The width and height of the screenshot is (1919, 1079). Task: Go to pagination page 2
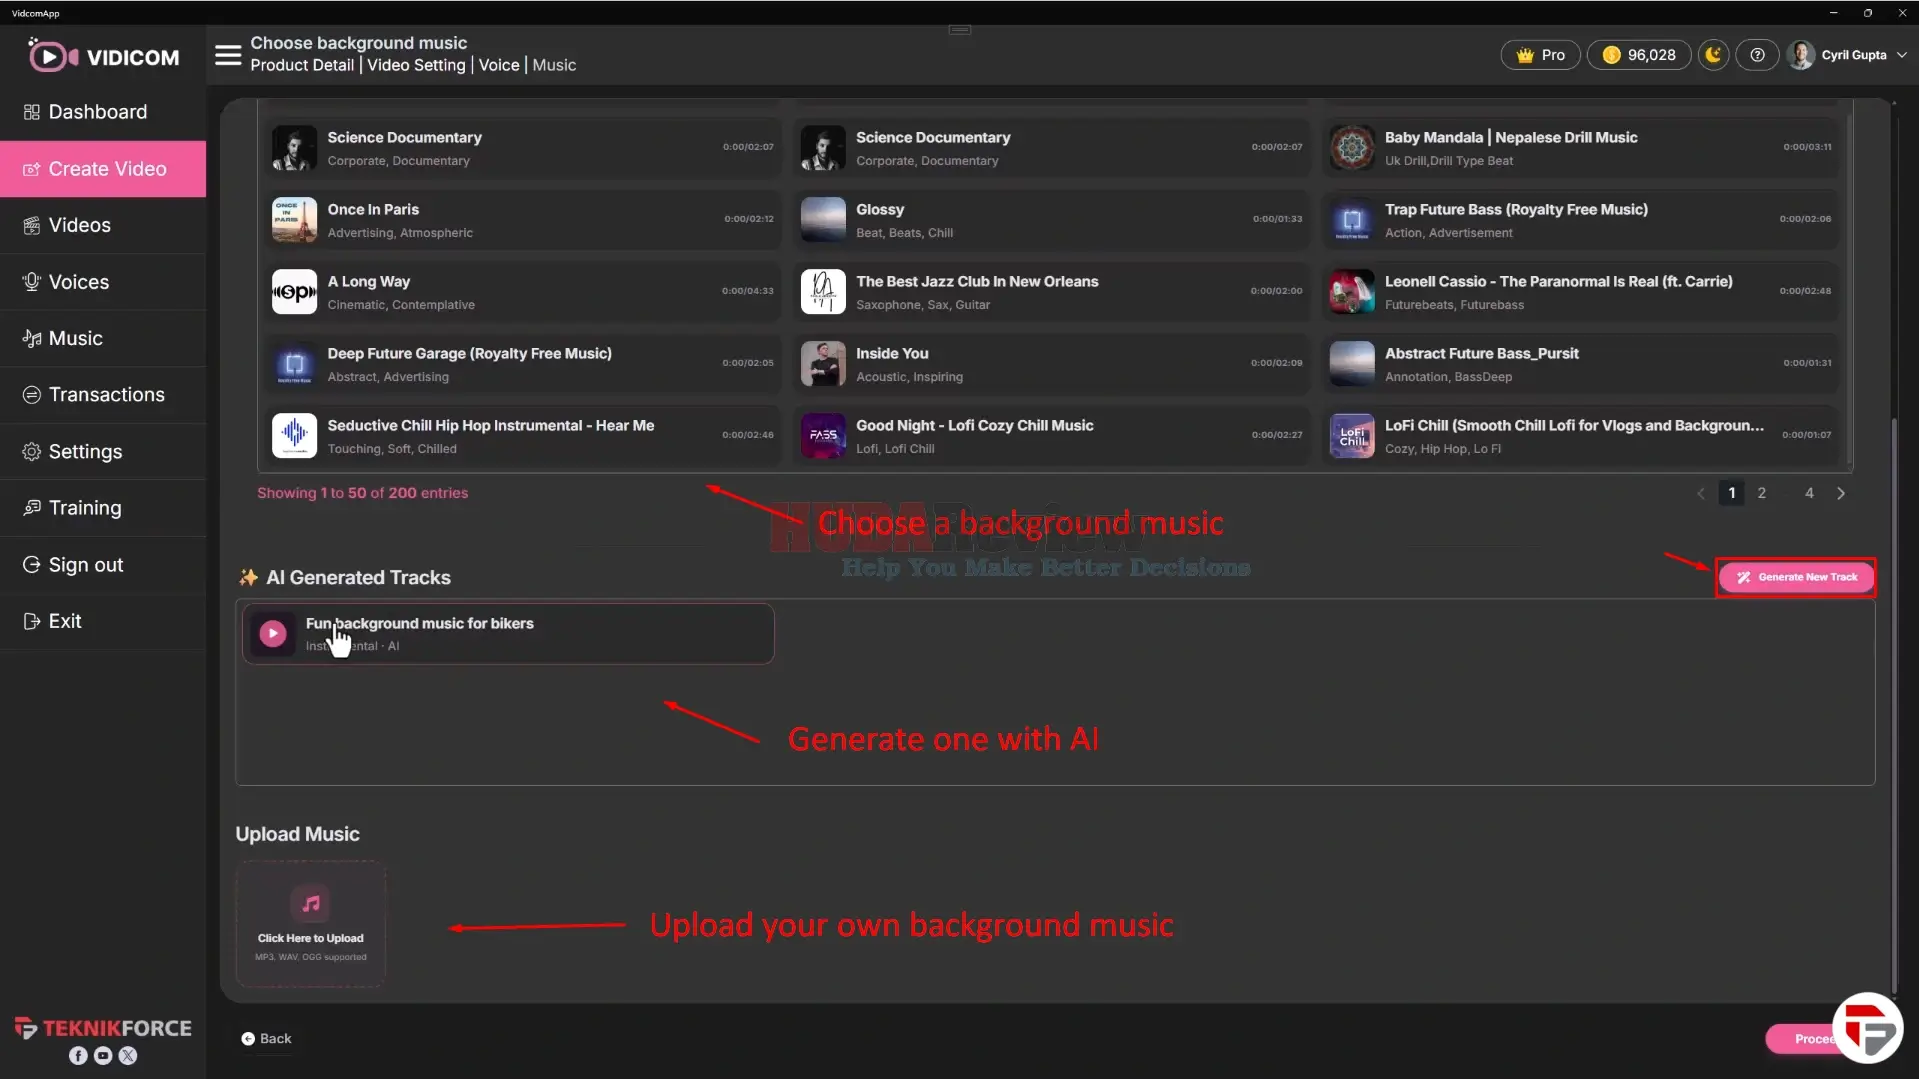tap(1762, 493)
